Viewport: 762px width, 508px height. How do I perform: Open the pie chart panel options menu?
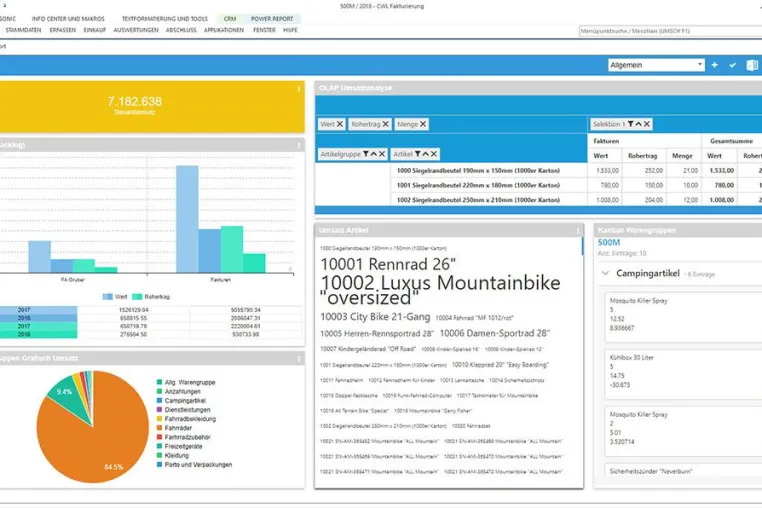pyautogui.click(x=298, y=358)
